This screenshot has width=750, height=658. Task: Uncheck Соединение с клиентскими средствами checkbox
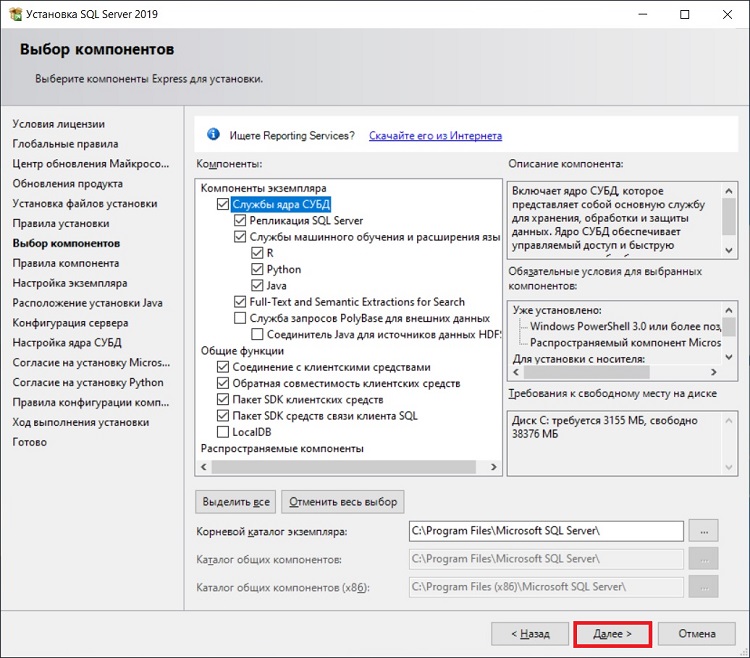point(223,367)
